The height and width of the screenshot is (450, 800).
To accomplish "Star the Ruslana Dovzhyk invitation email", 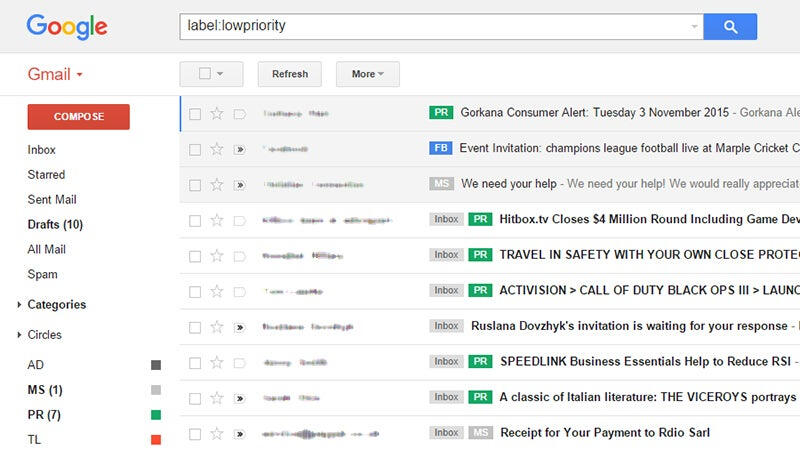I will [217, 327].
